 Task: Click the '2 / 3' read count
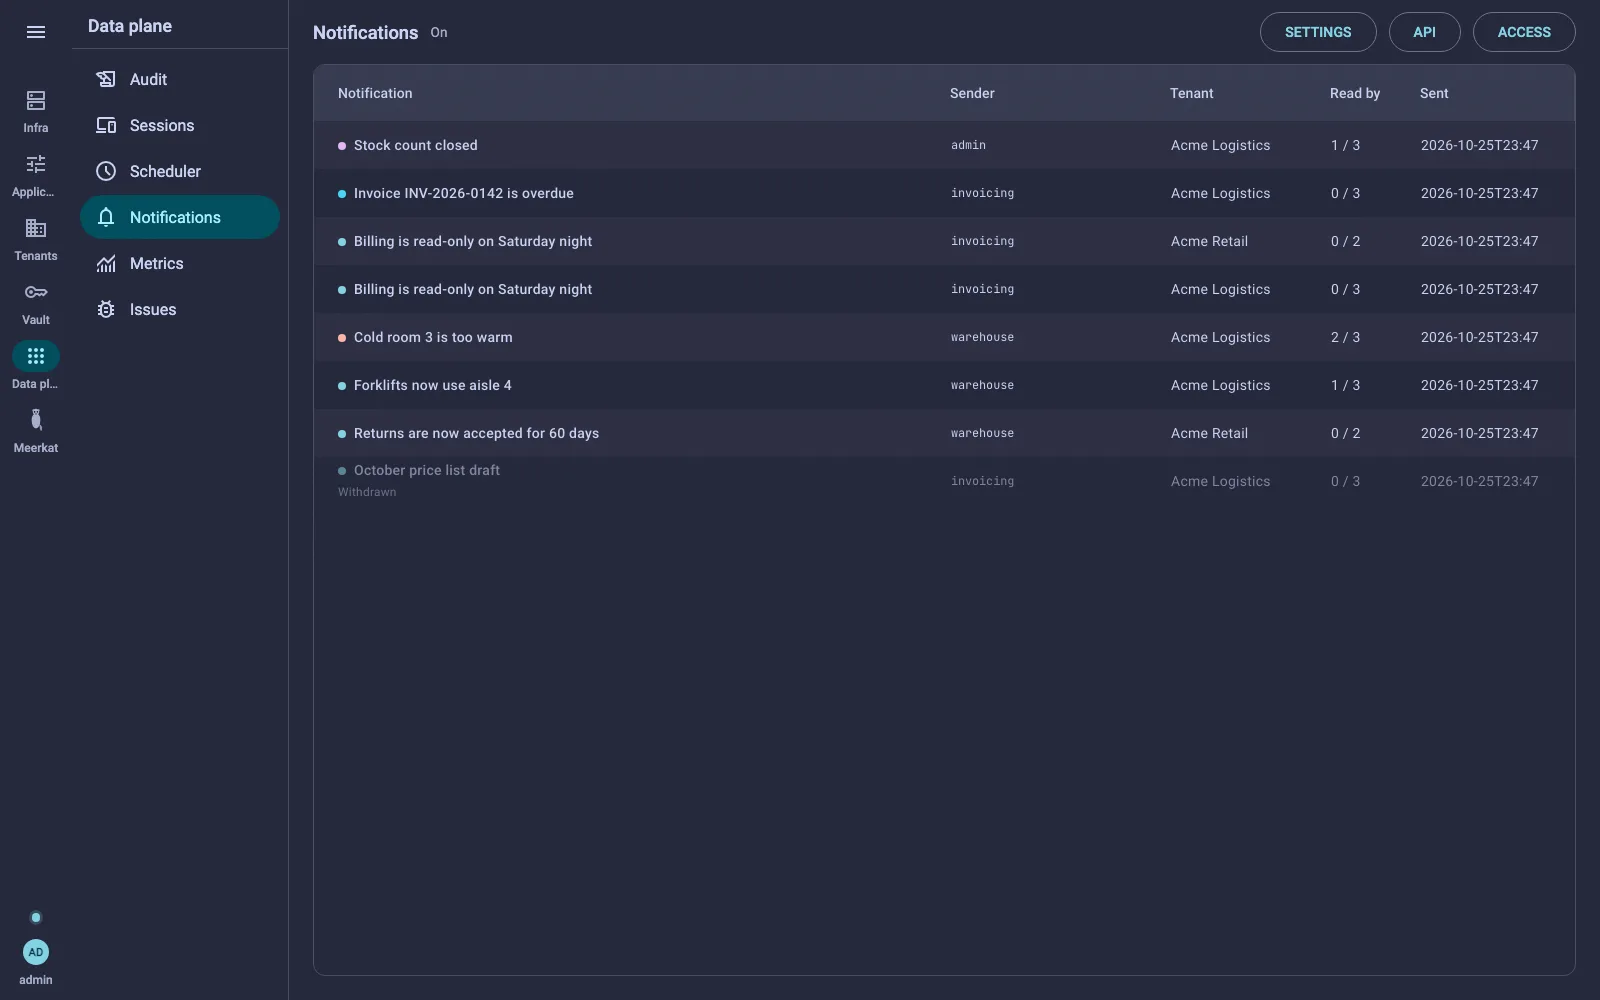[1345, 337]
